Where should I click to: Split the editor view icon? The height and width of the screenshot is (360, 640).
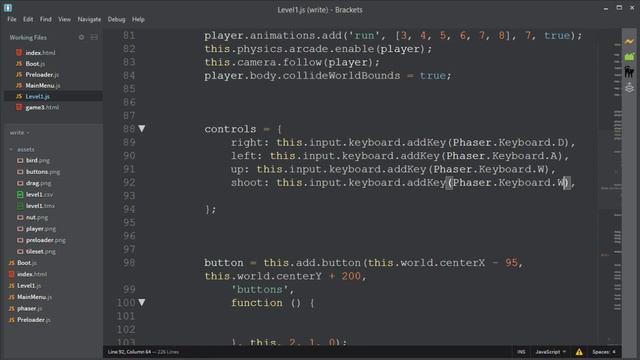94,37
